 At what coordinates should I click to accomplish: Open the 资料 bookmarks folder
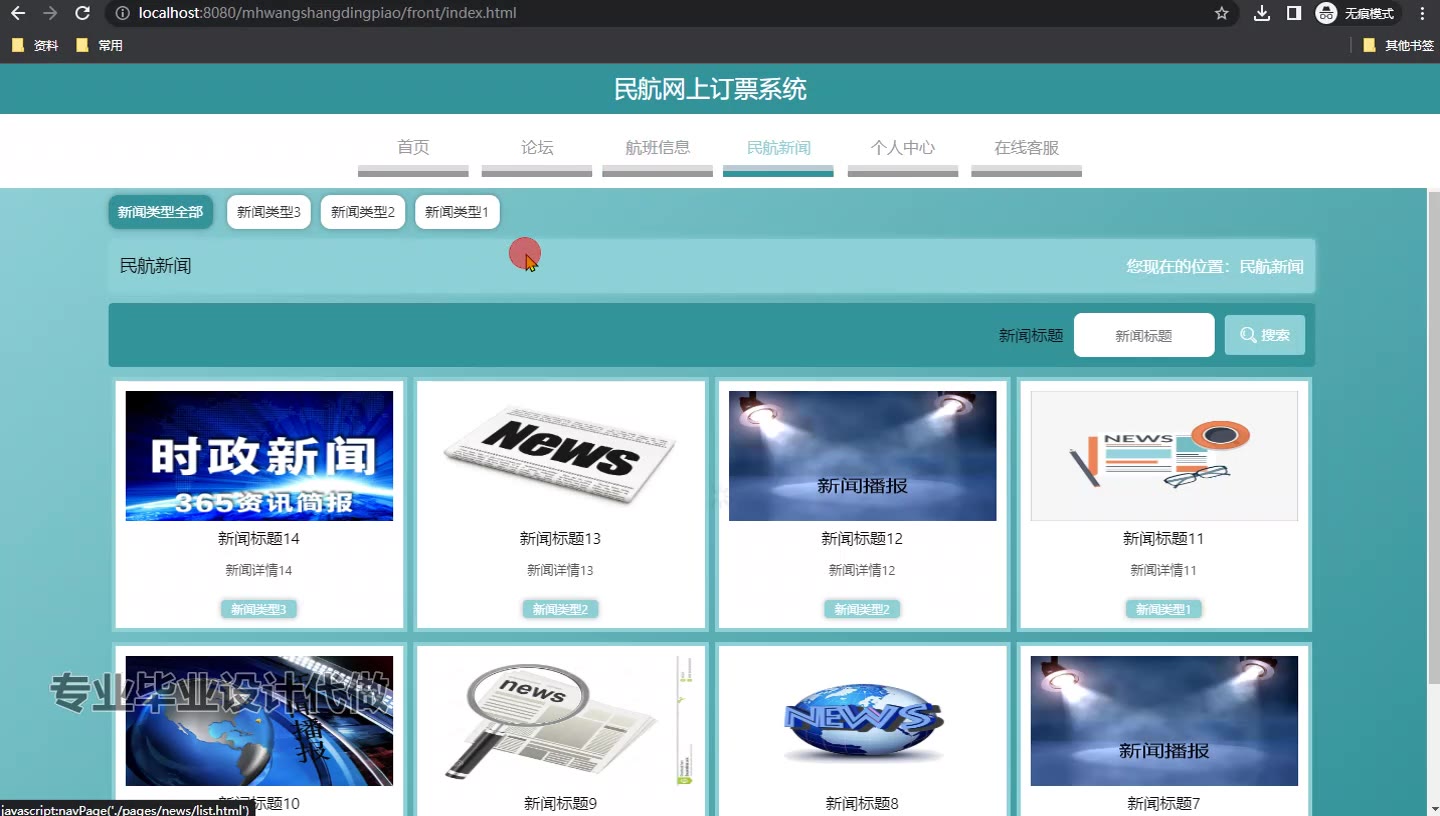tap(36, 45)
